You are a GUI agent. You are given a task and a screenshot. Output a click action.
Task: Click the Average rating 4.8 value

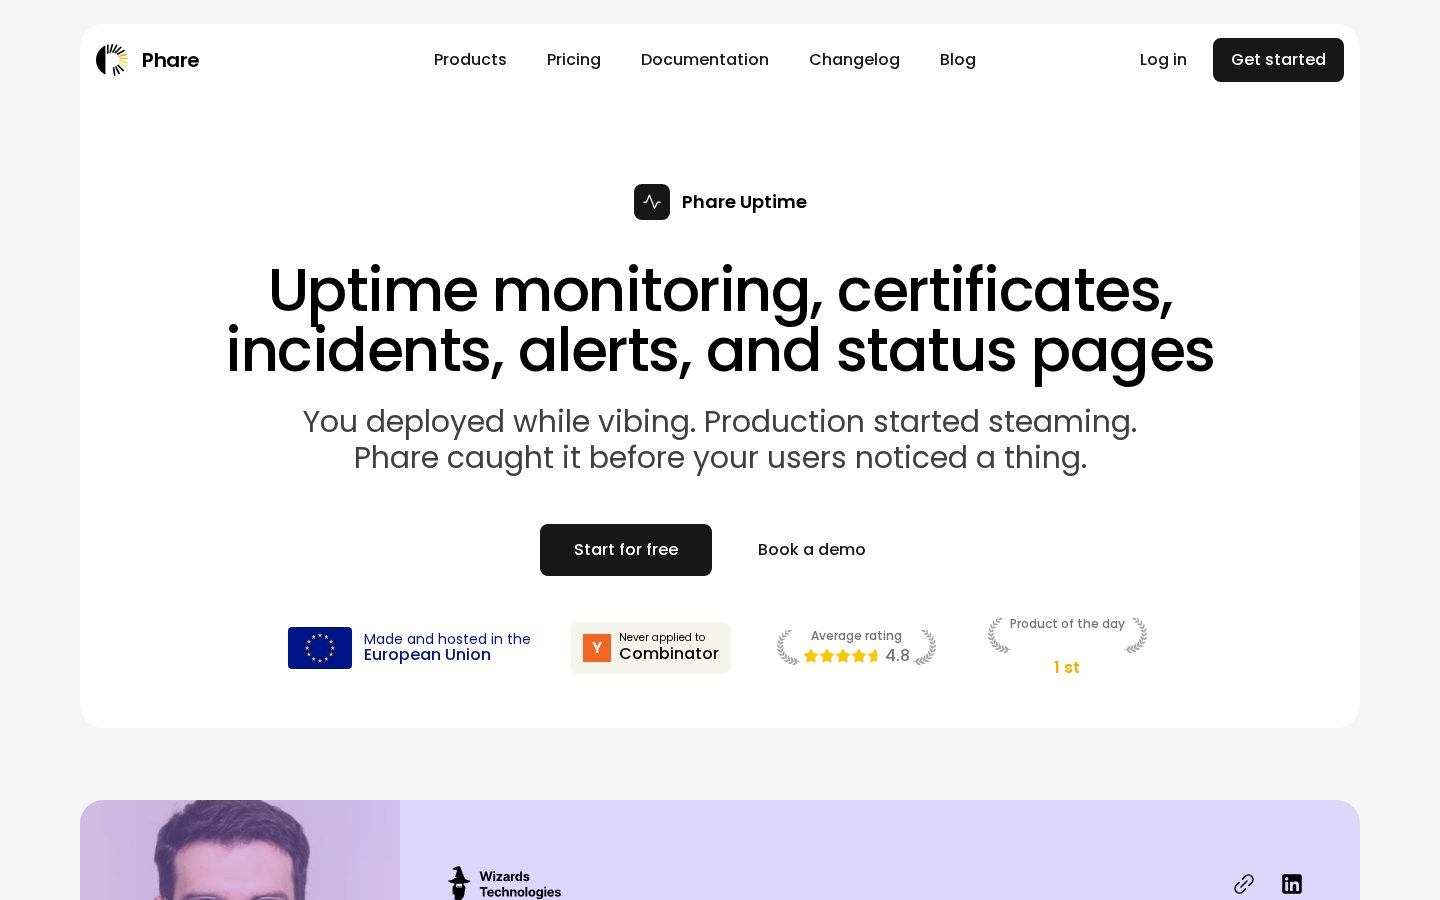pyautogui.click(x=897, y=656)
